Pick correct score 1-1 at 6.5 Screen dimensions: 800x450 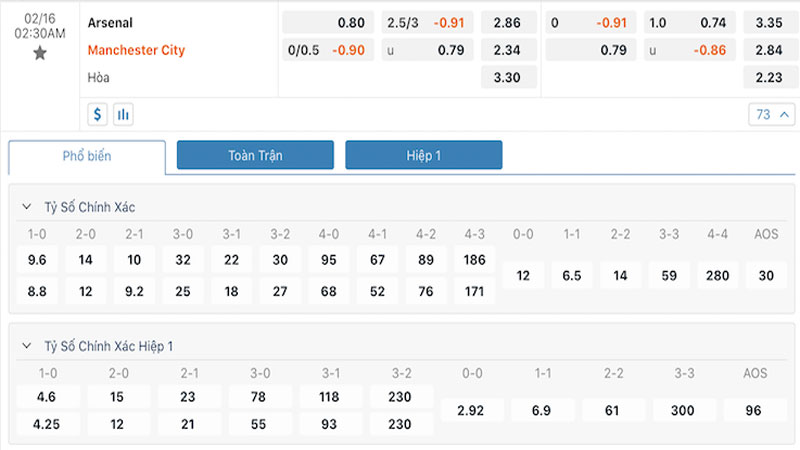point(572,276)
